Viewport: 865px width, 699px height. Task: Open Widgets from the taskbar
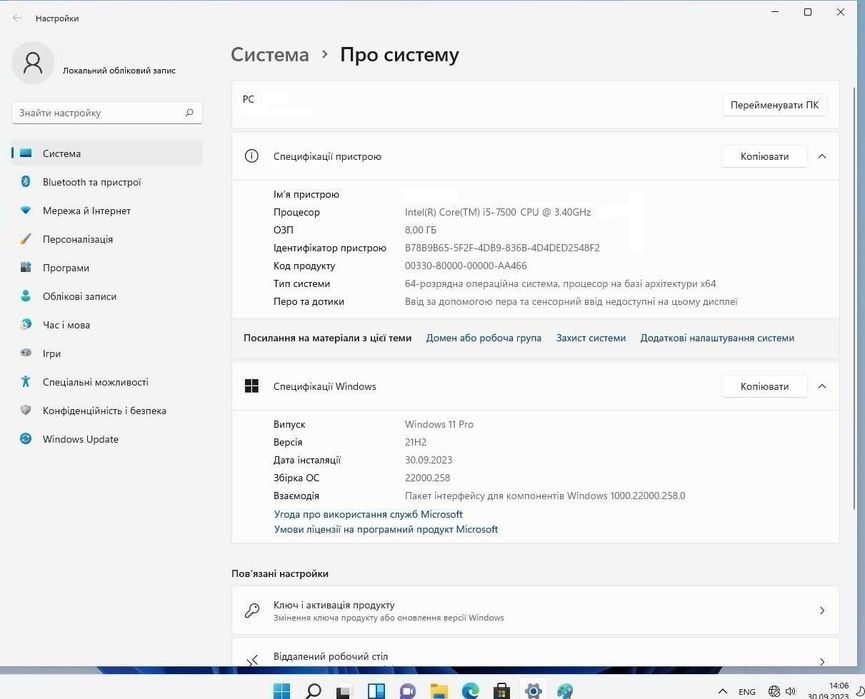pos(376,691)
